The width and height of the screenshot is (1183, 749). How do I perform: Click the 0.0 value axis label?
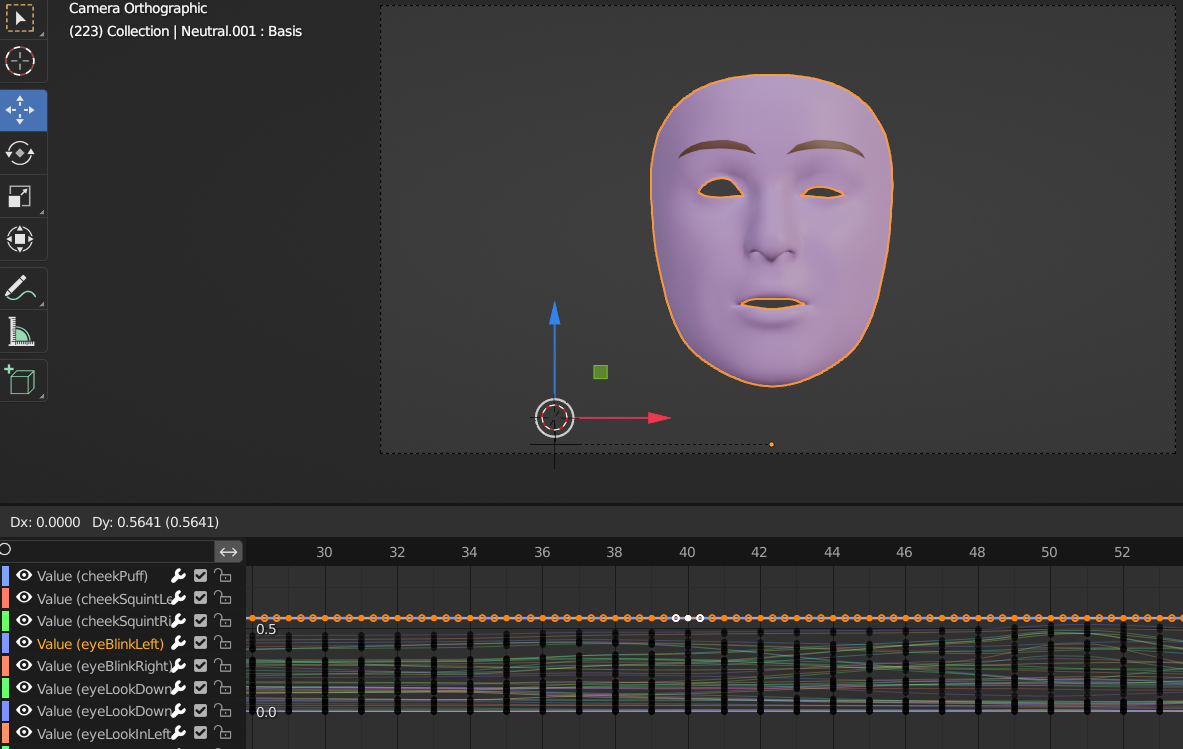point(266,712)
